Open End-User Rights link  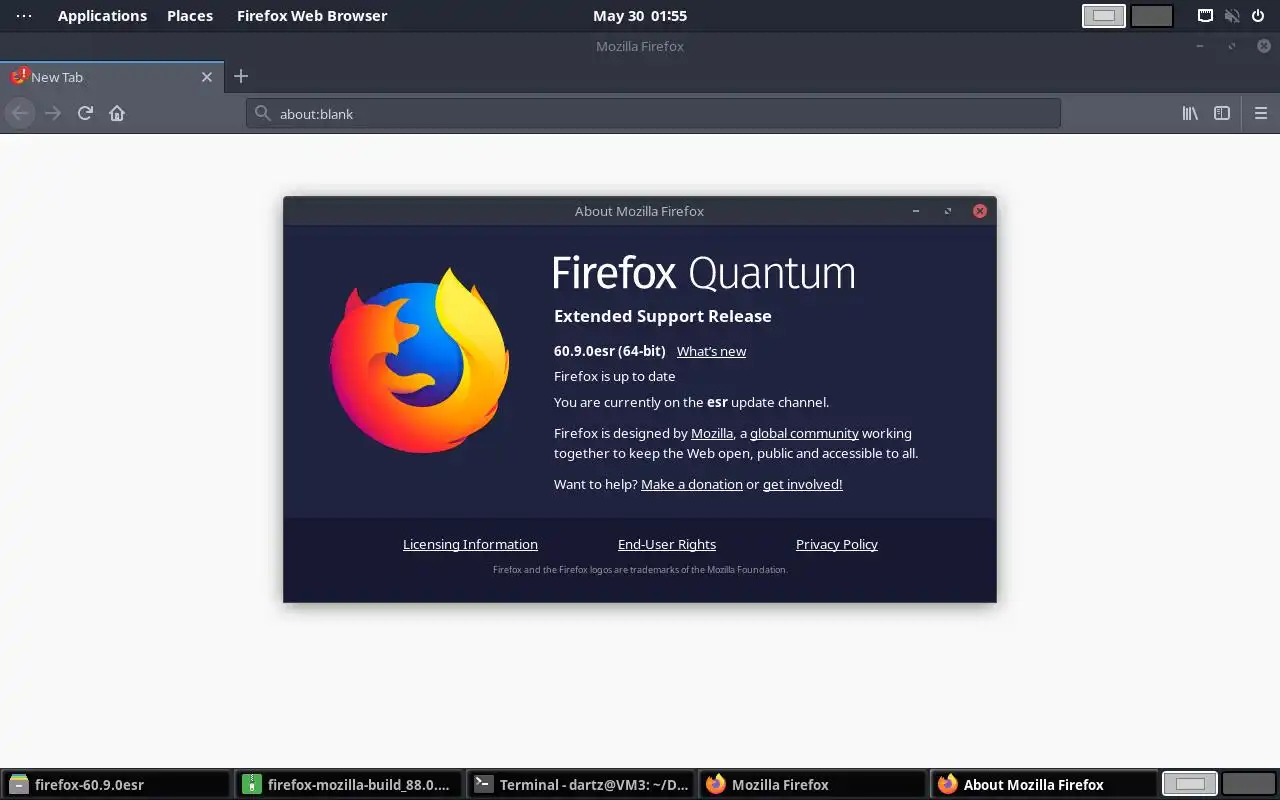pyautogui.click(x=667, y=544)
